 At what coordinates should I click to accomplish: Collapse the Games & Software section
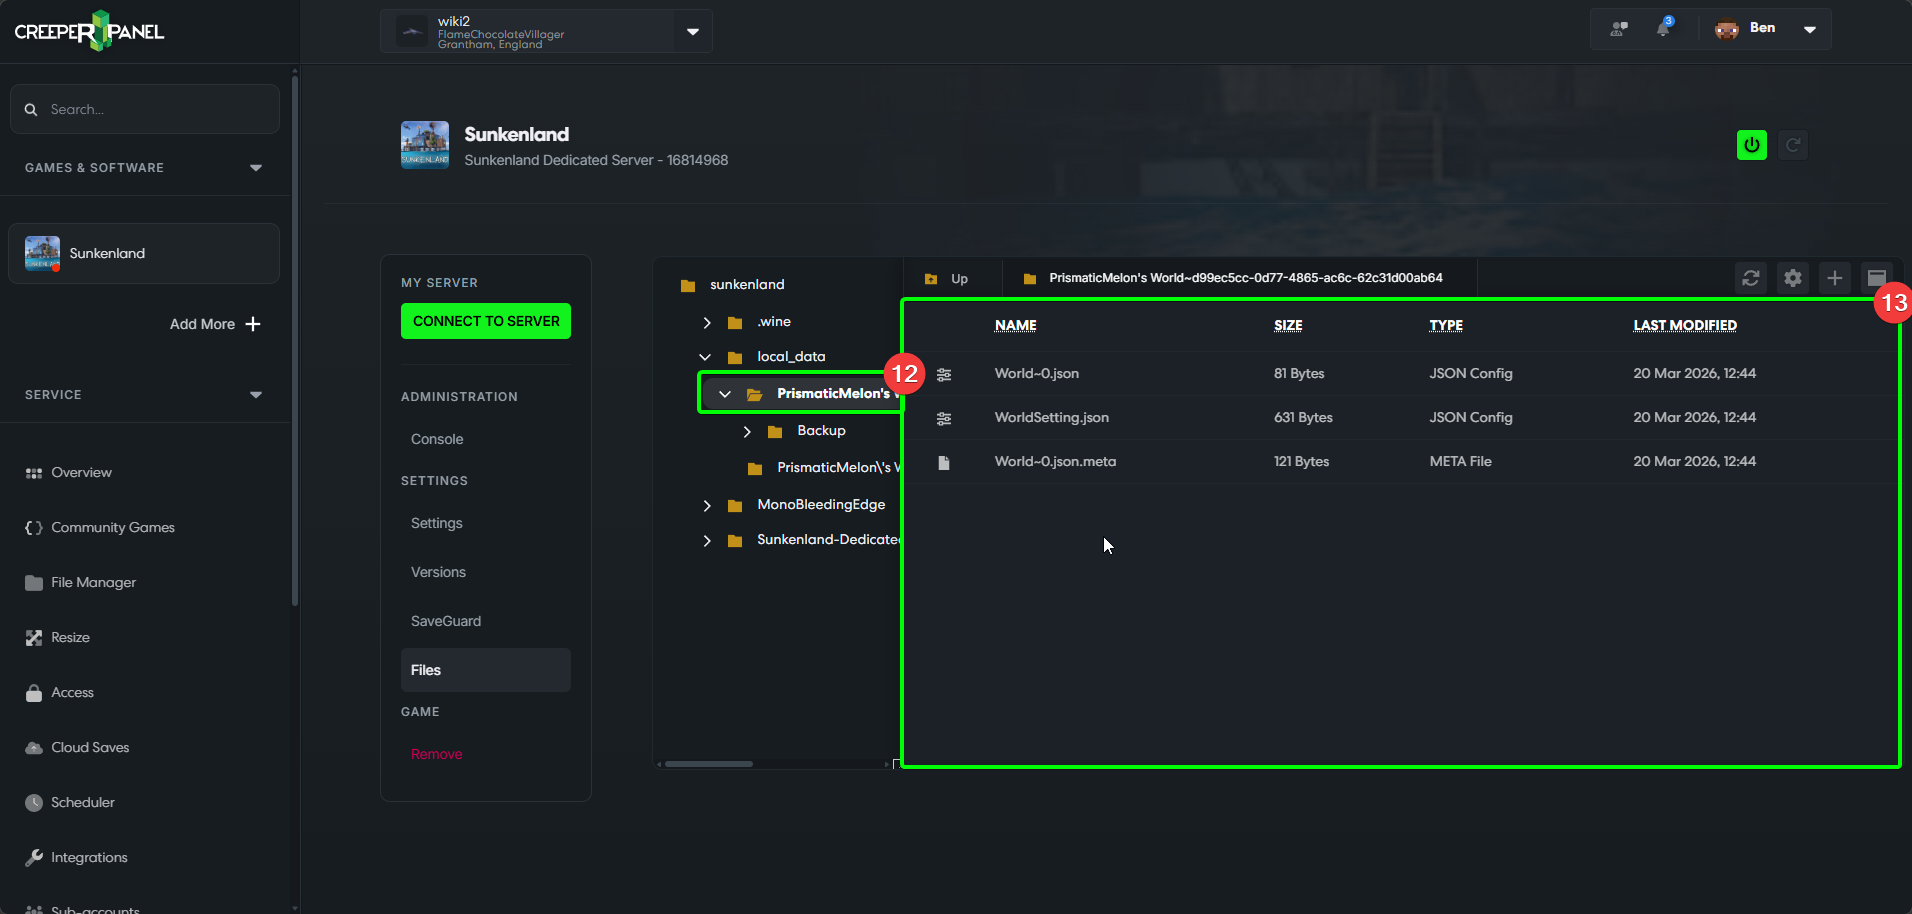[x=256, y=168]
